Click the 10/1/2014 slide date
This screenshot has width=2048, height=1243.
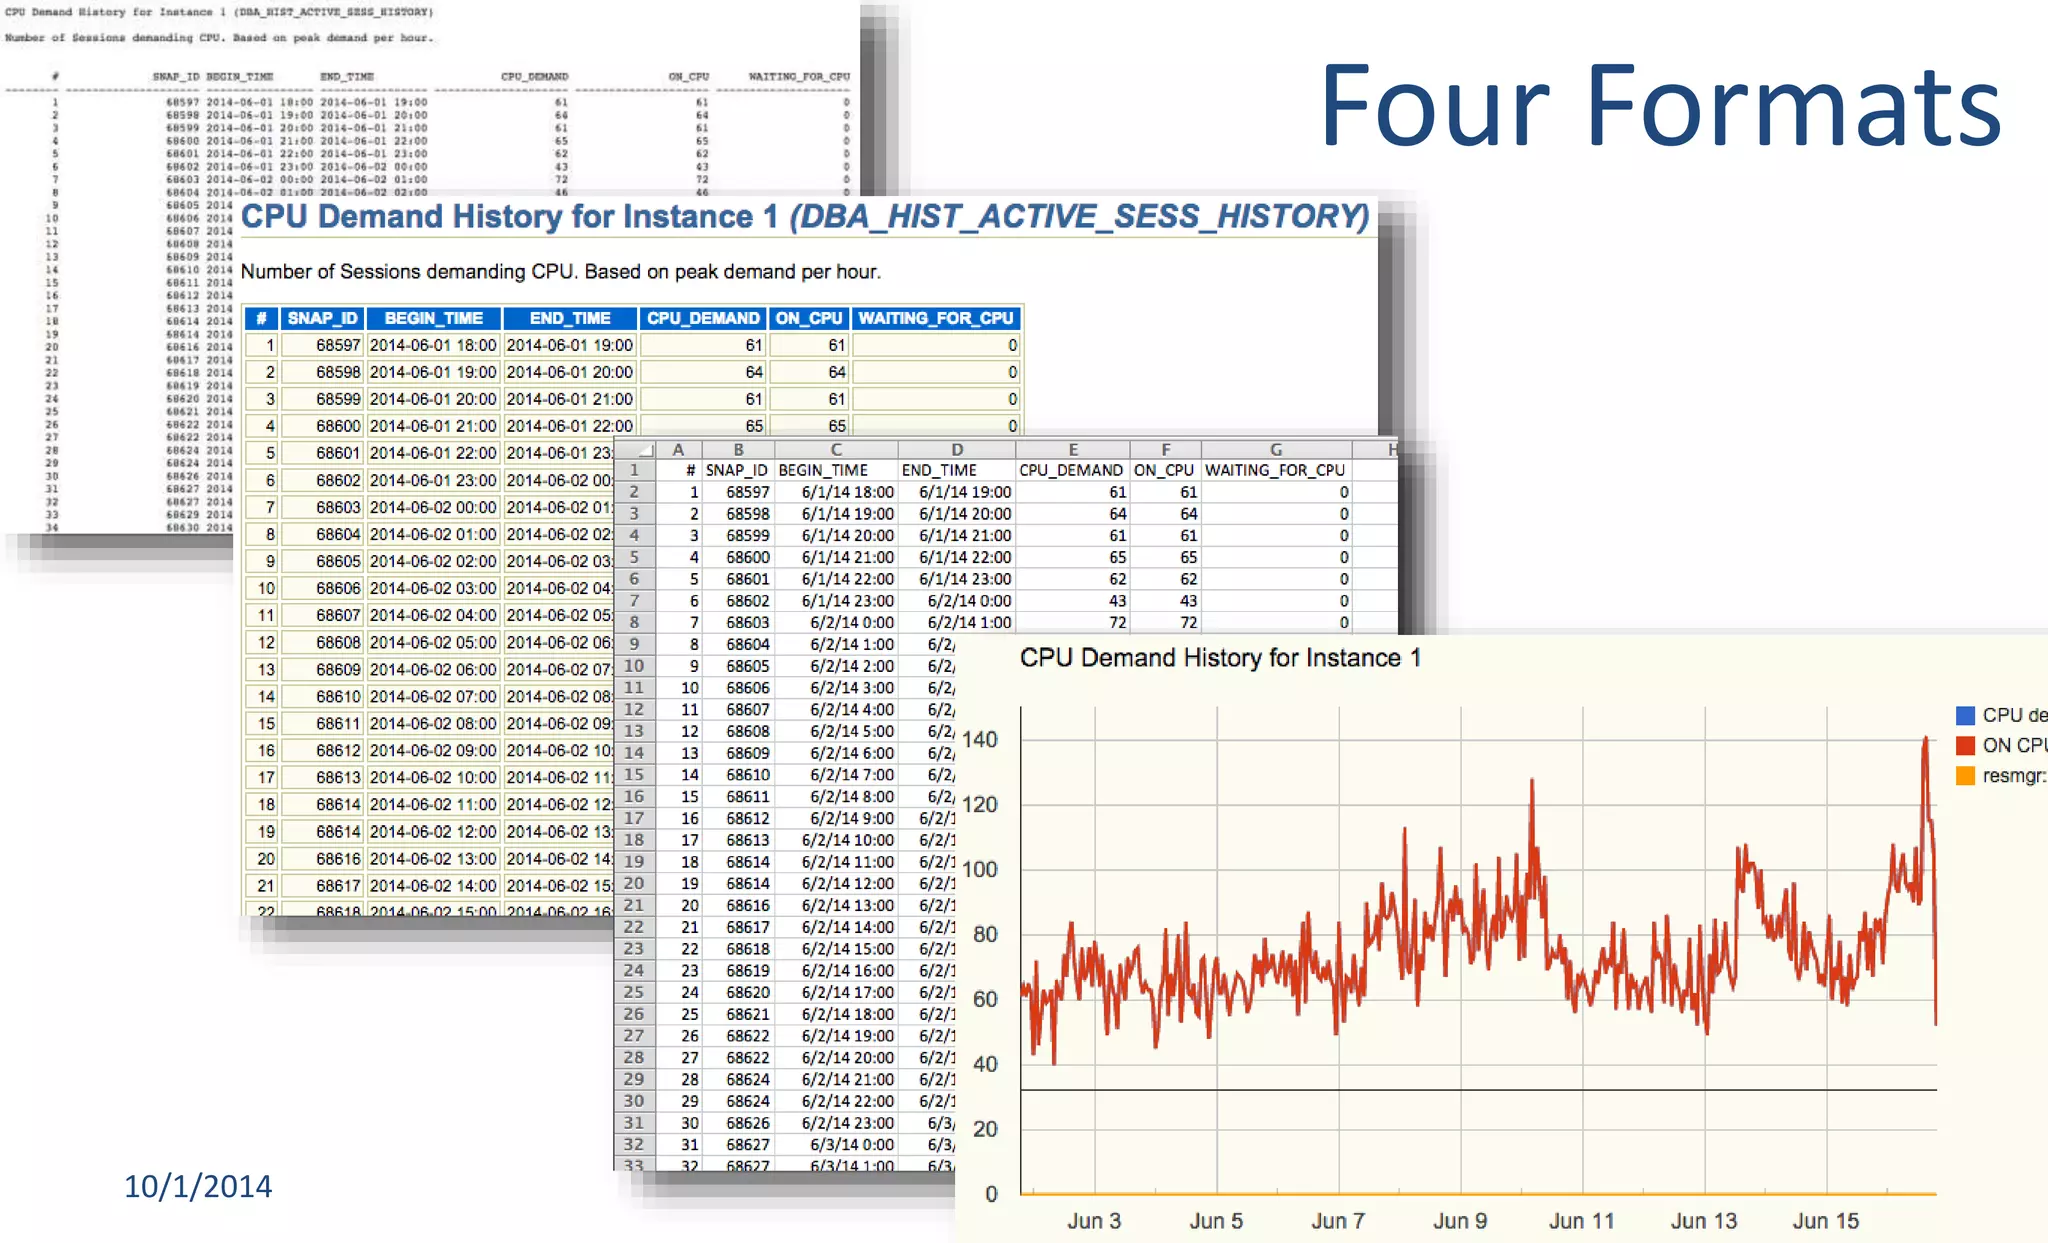point(198,1186)
